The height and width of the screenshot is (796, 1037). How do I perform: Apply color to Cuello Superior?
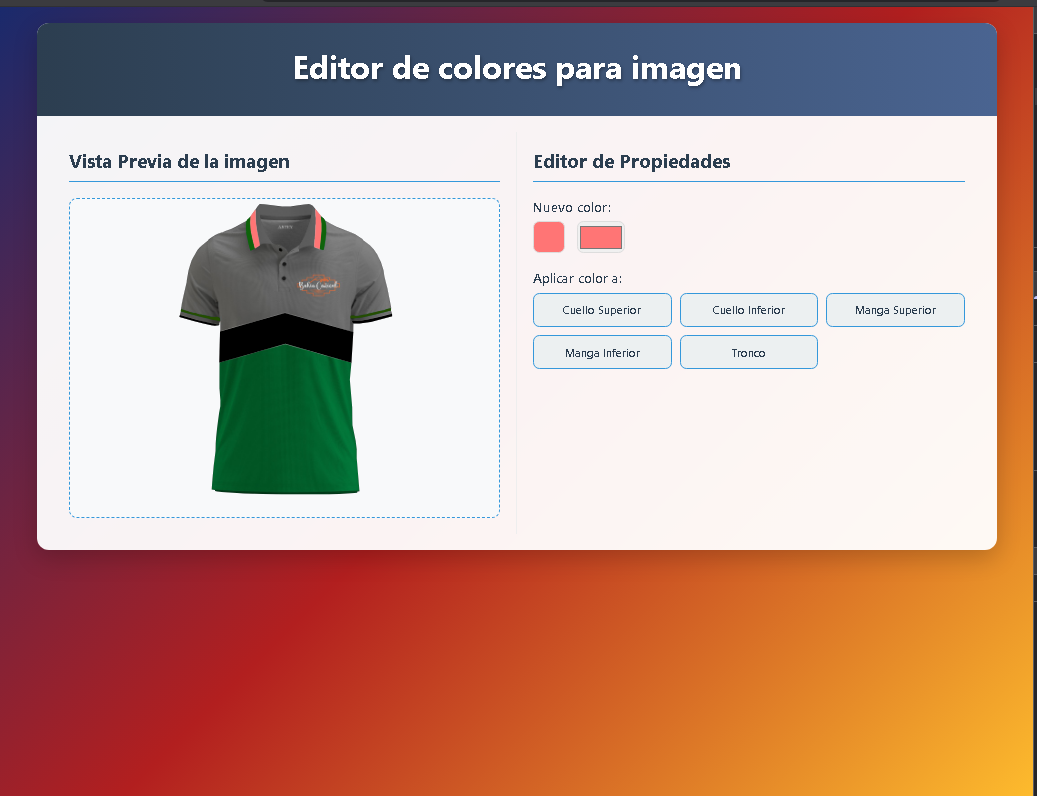click(602, 310)
